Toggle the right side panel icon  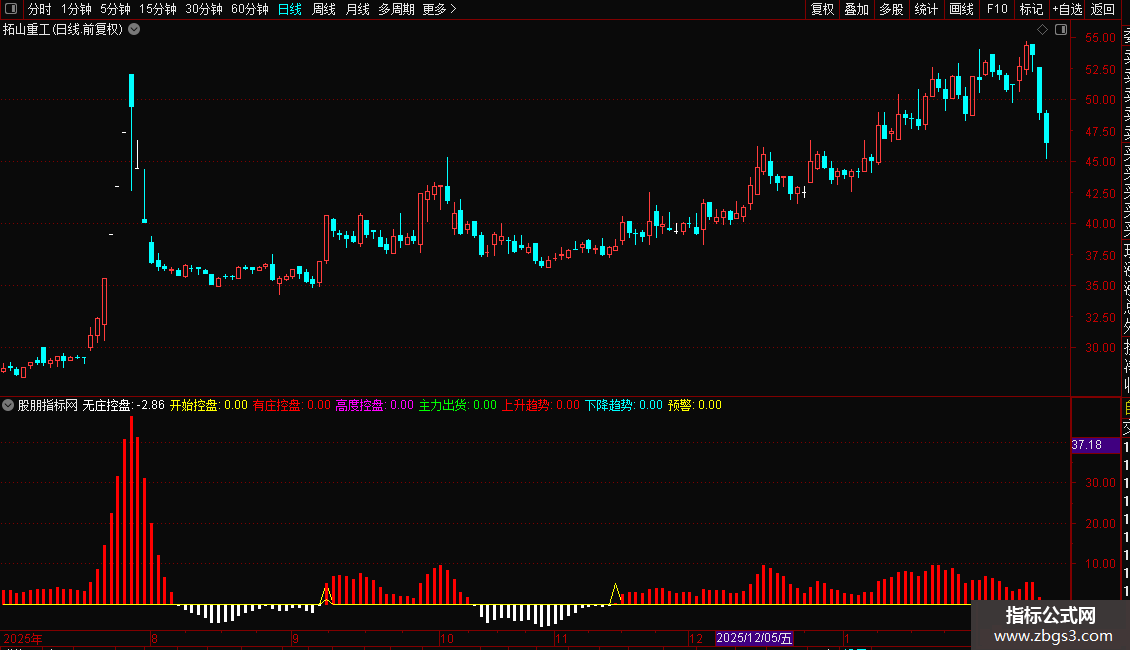click(1061, 30)
